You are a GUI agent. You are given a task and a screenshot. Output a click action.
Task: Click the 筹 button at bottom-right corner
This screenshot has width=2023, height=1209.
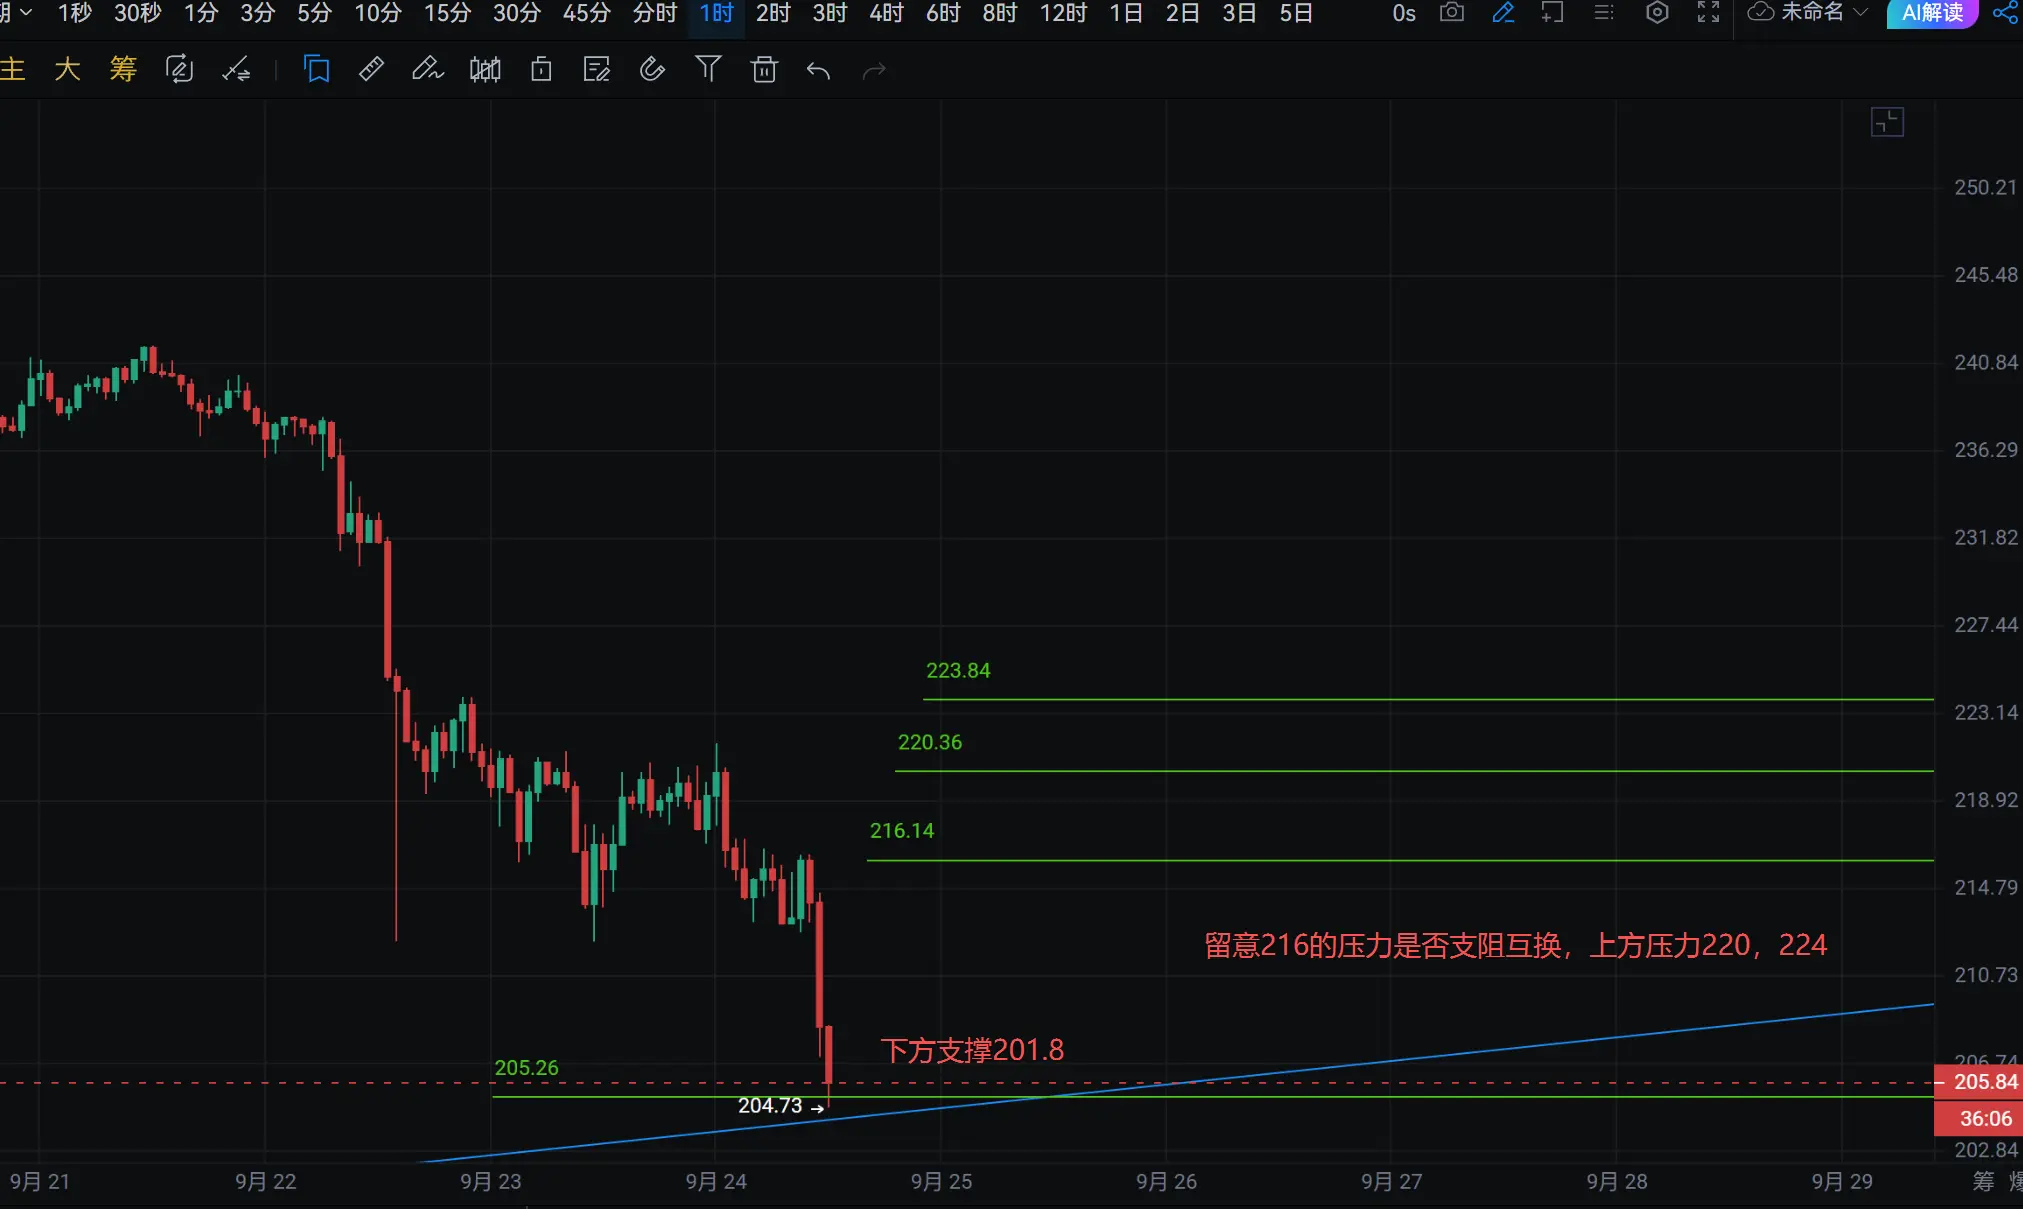click(x=1984, y=1181)
